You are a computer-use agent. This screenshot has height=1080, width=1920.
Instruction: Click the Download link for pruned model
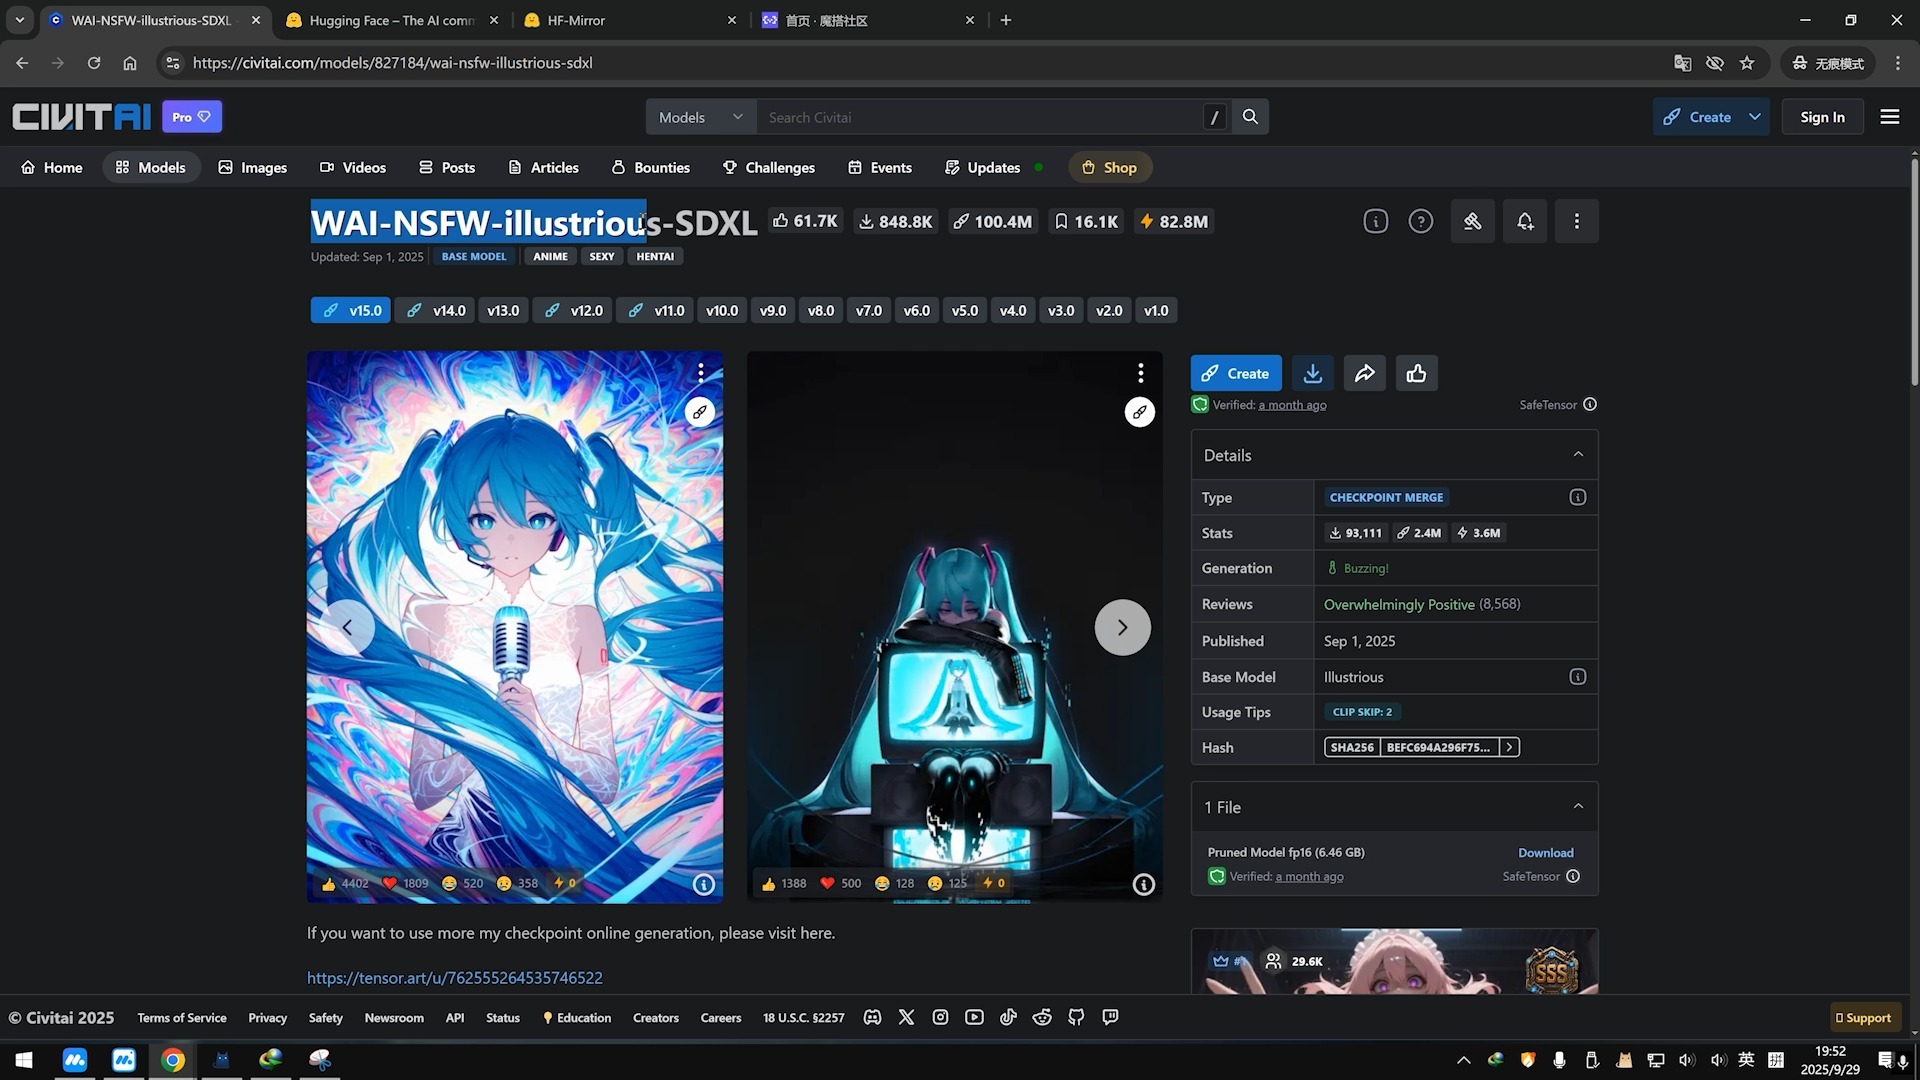click(x=1545, y=853)
